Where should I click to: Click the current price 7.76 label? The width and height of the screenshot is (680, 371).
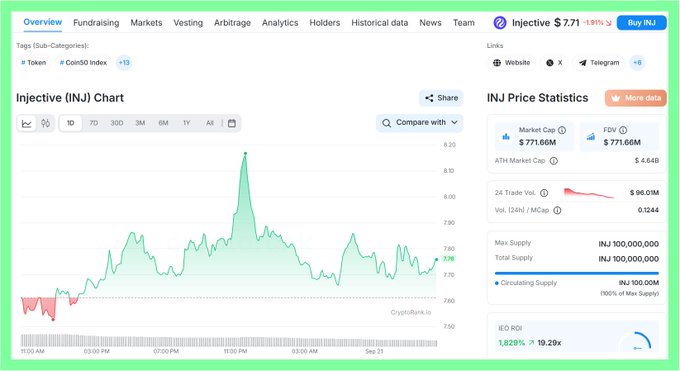click(x=448, y=259)
